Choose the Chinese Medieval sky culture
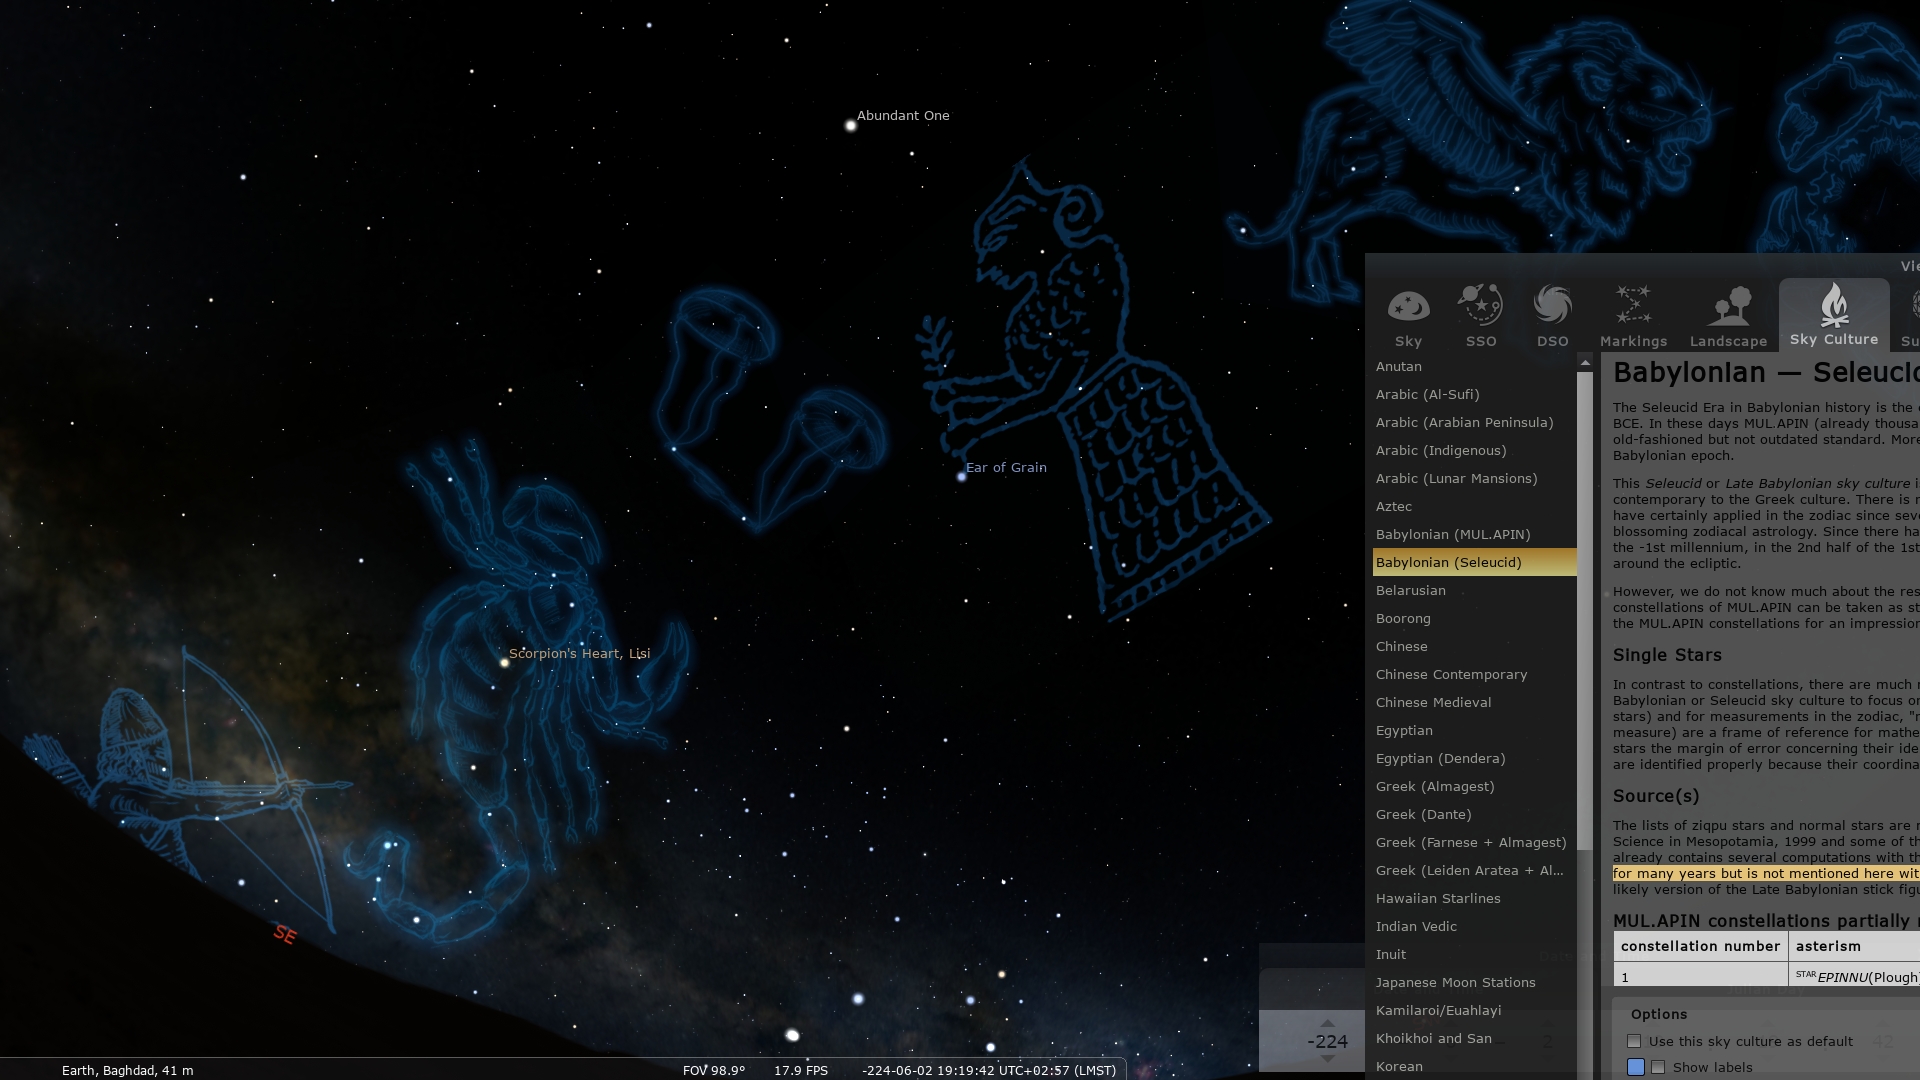 pos(1433,702)
